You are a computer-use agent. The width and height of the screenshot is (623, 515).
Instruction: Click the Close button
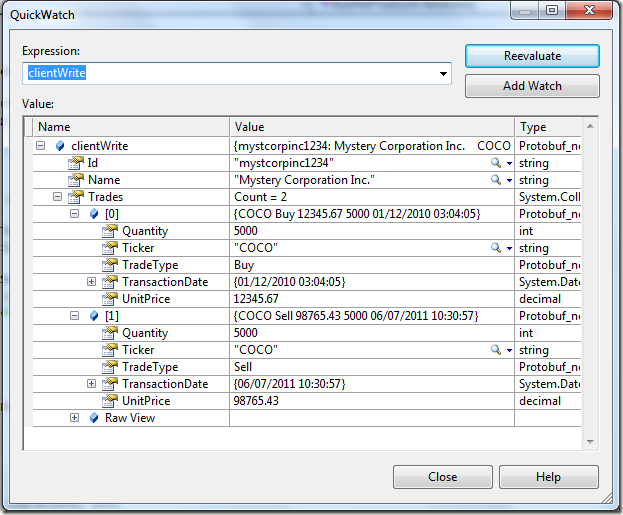(443, 477)
